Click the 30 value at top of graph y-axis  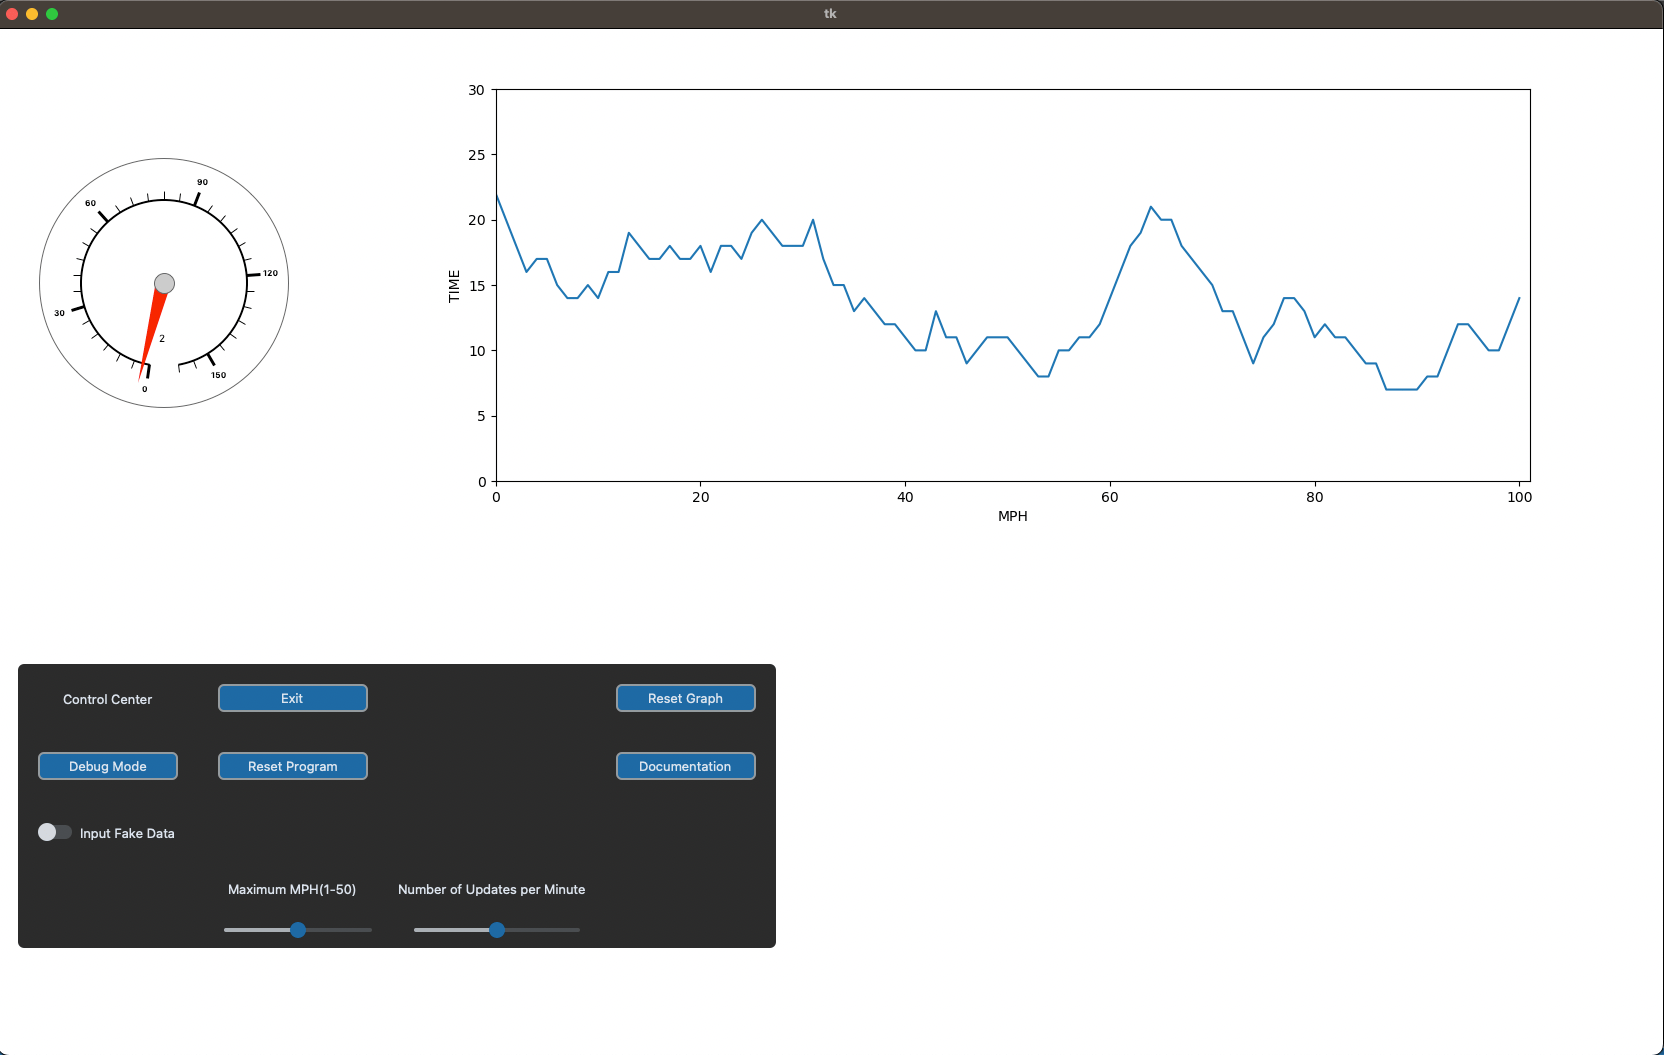[478, 89]
